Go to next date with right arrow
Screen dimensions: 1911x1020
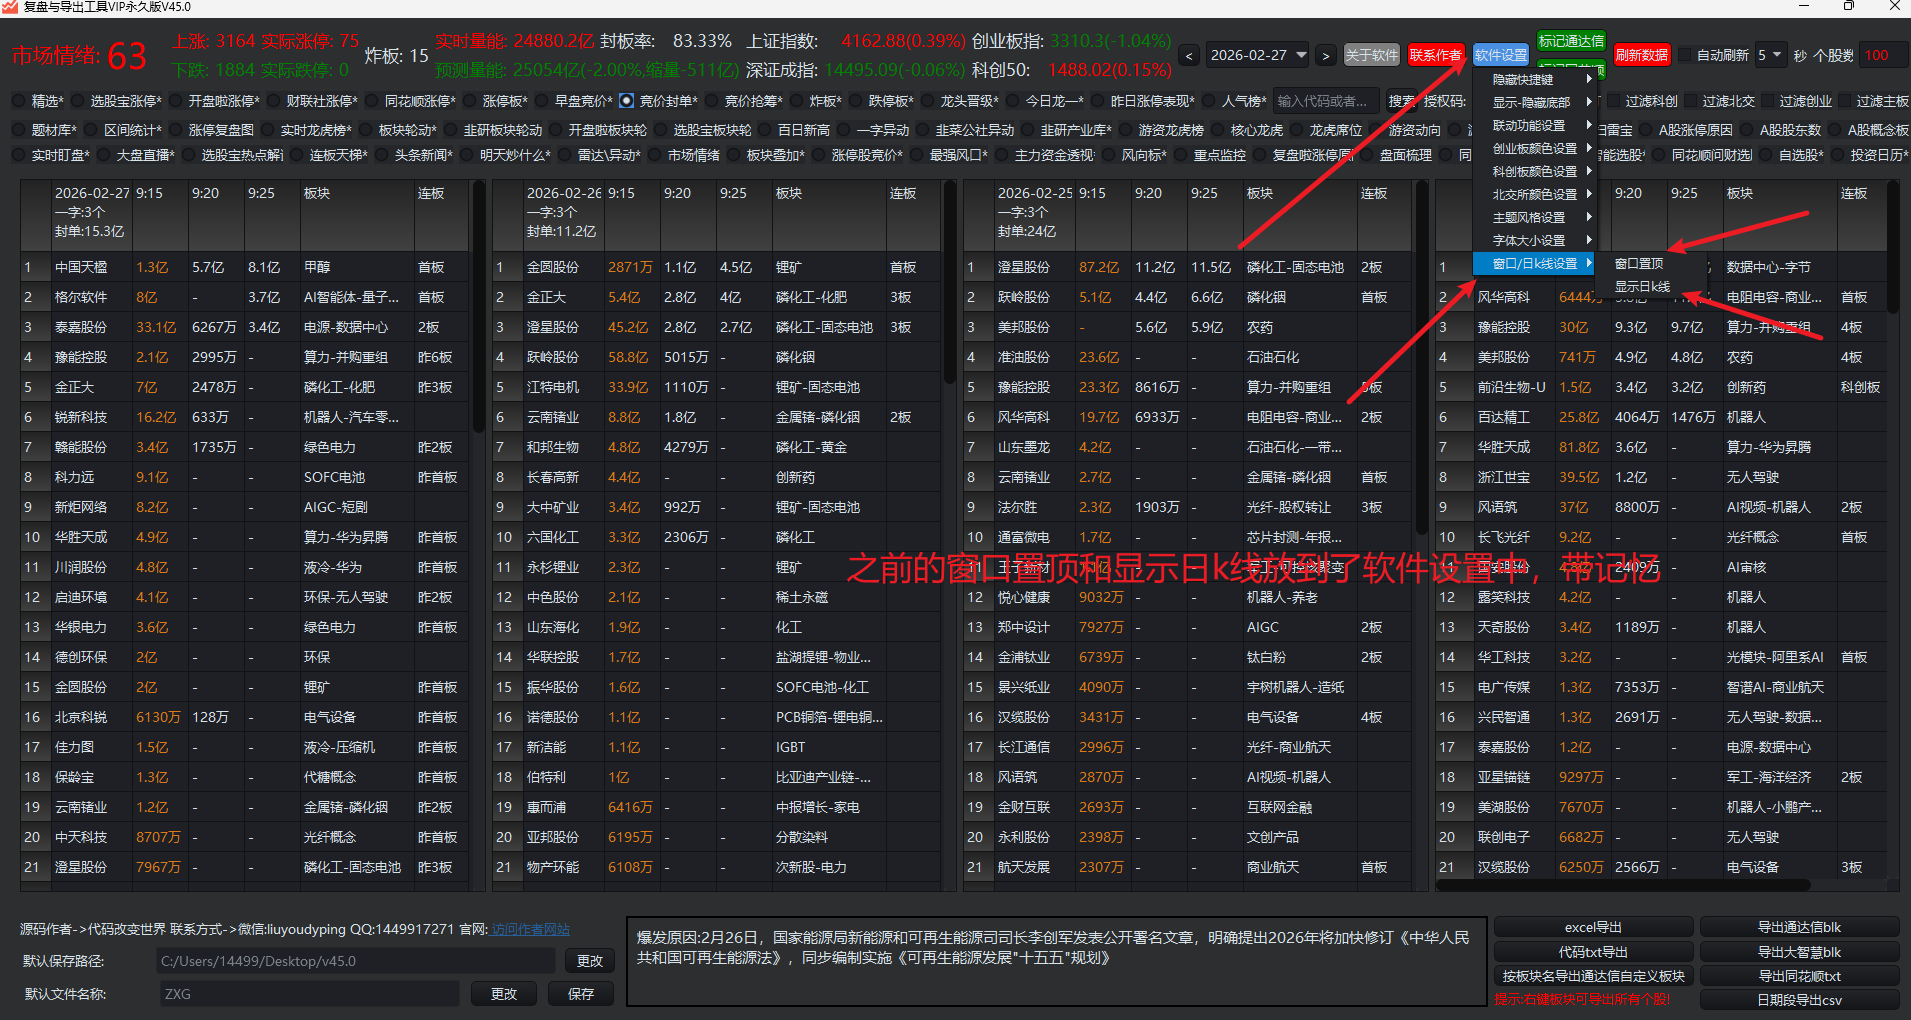click(1326, 56)
